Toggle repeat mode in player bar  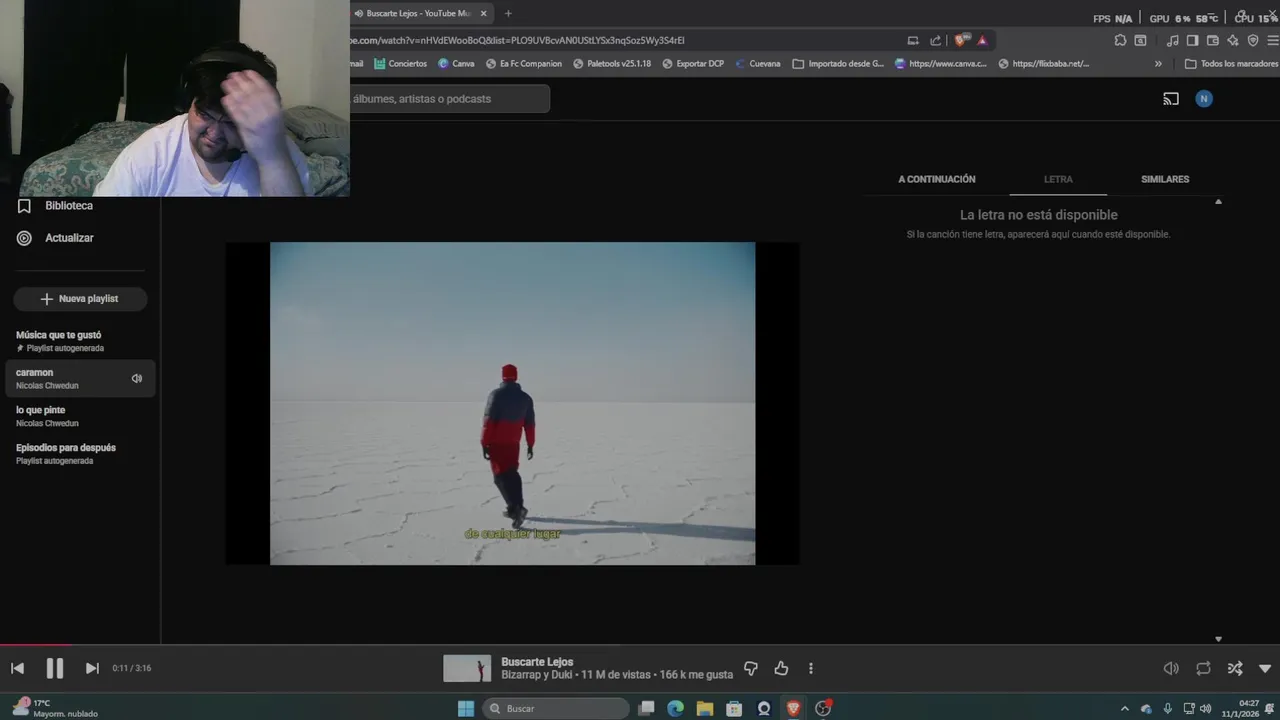click(1203, 668)
